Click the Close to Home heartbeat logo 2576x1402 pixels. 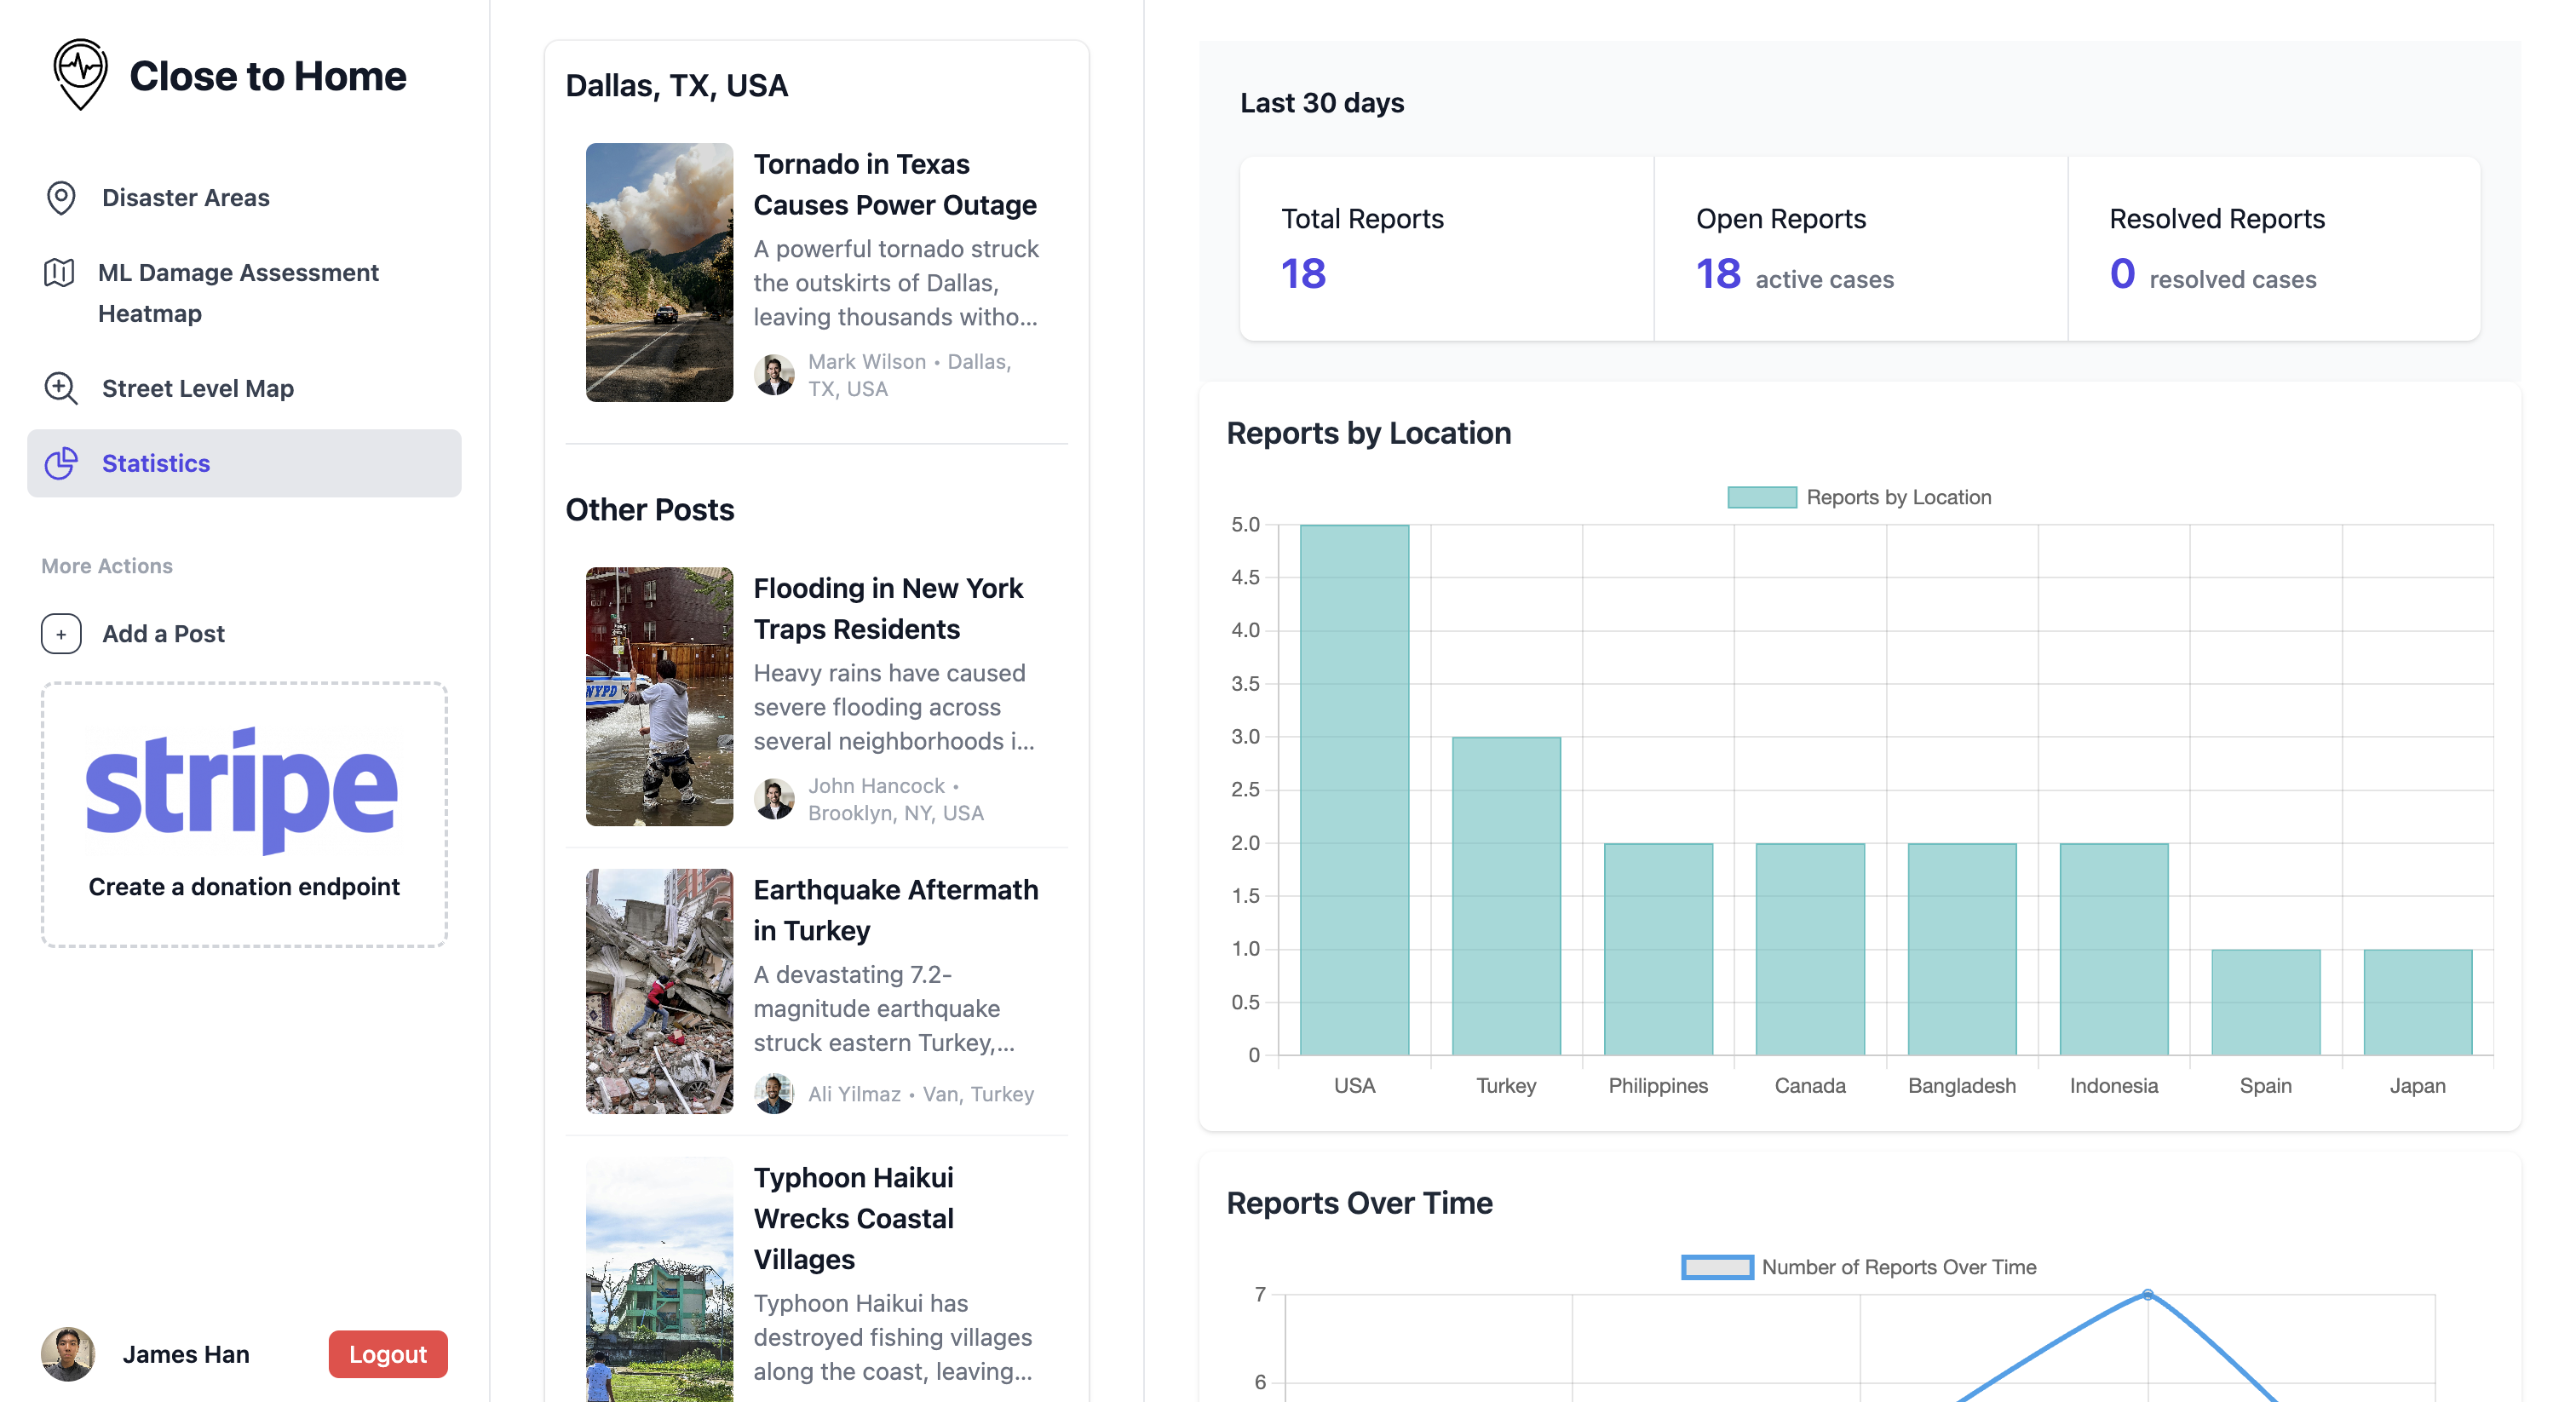click(80, 74)
